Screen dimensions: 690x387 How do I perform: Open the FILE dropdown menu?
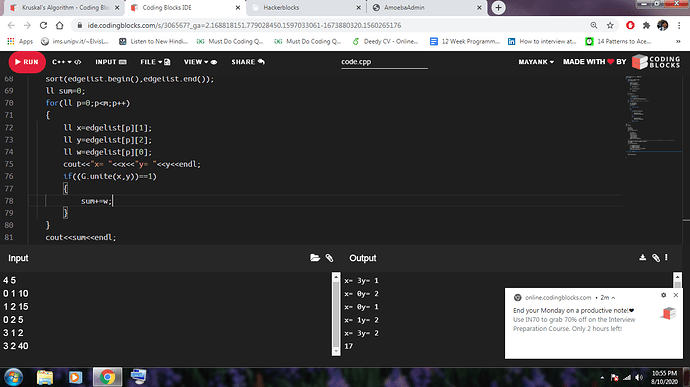155,62
